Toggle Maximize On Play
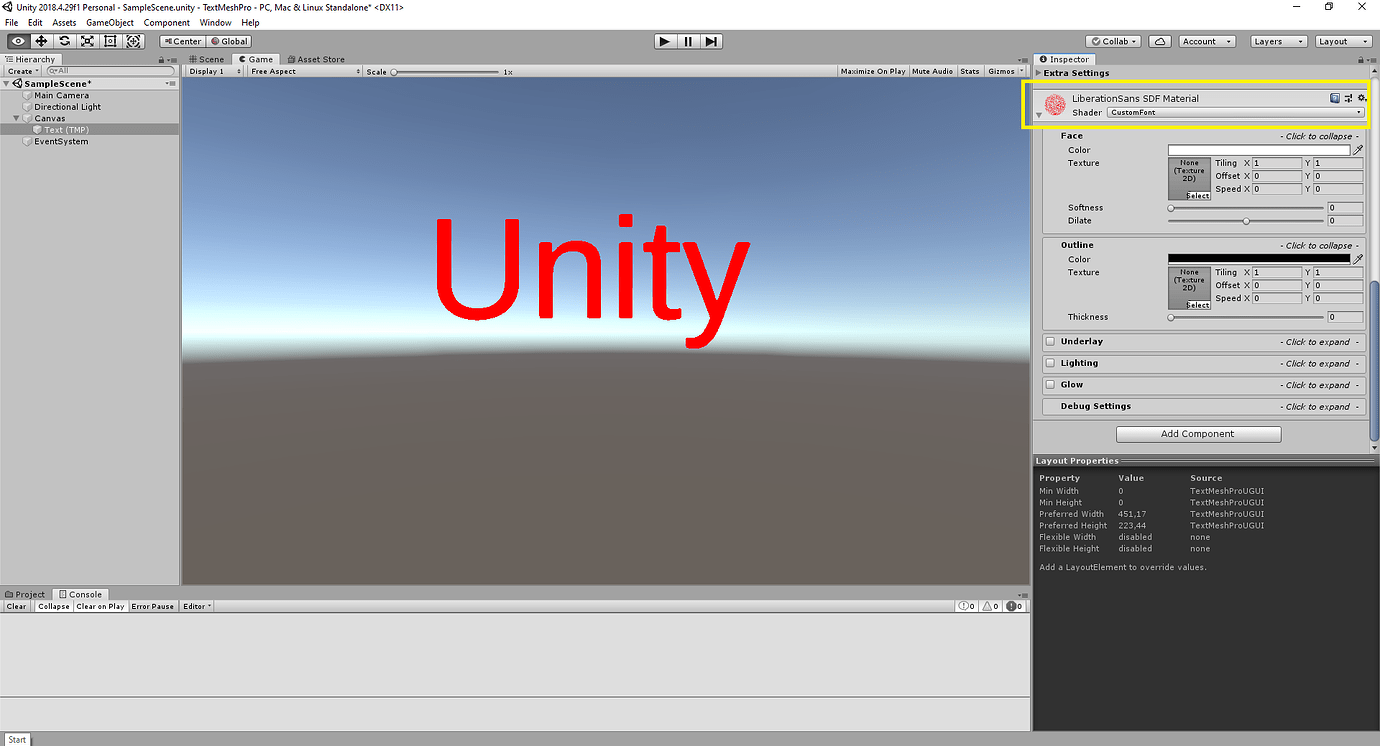Screen dimensions: 1380x746 click(x=873, y=71)
